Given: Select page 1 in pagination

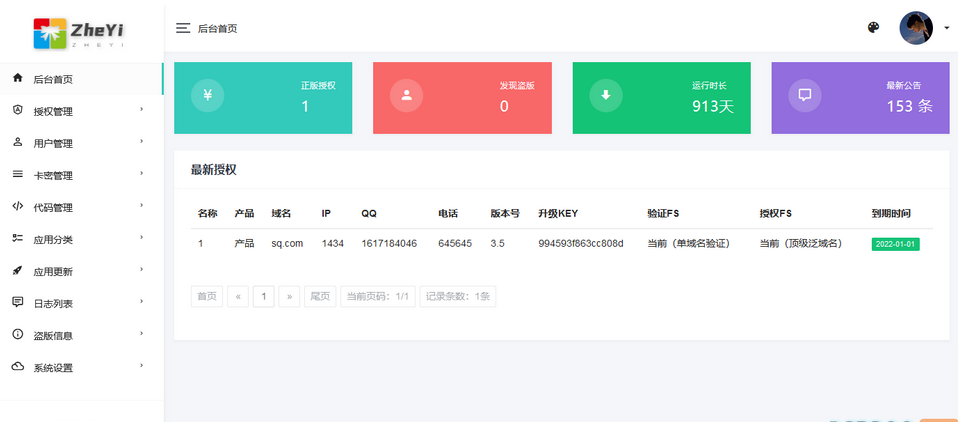Looking at the screenshot, I should coord(264,296).
